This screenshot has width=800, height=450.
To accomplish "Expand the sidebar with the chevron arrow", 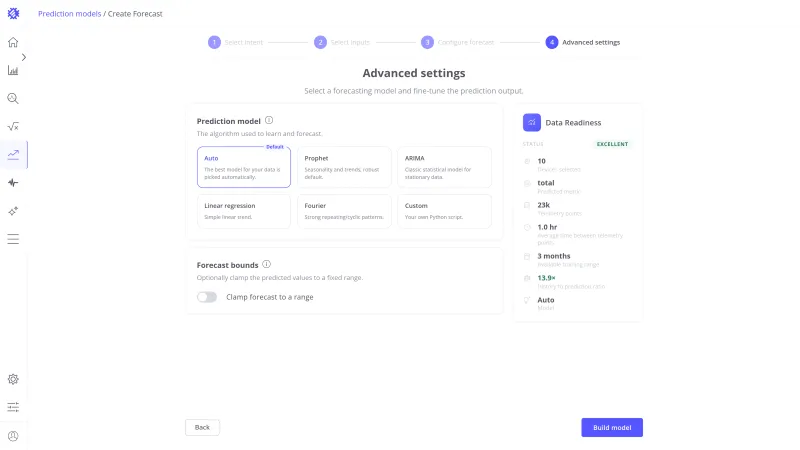I will [x=23, y=57].
